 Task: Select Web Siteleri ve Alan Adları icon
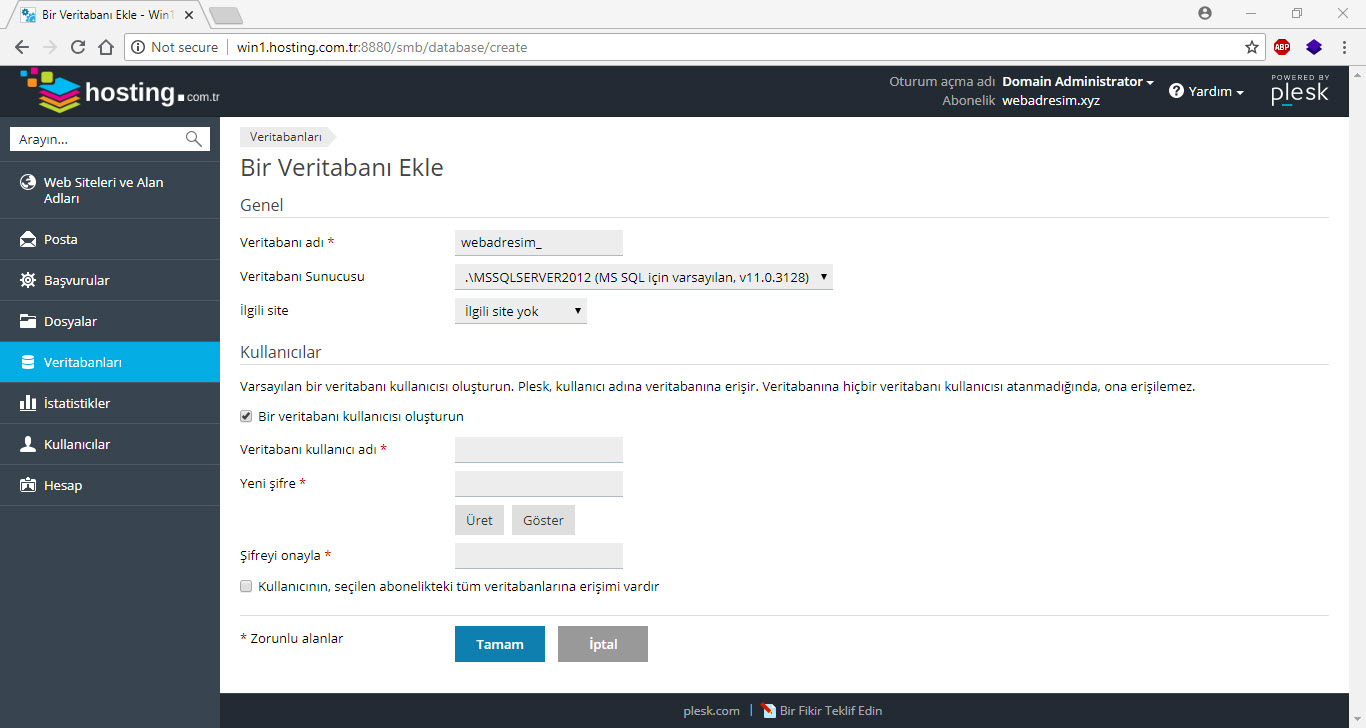(27, 182)
